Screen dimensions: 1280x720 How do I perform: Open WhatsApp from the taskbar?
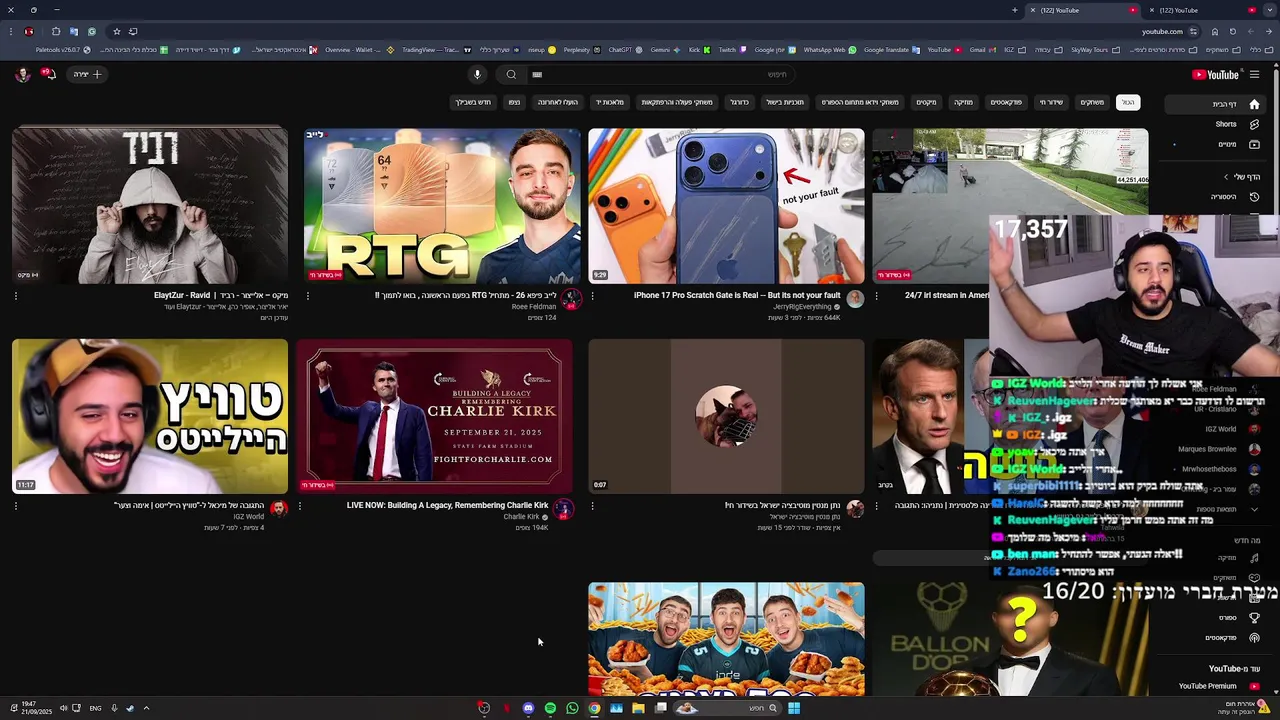572,708
